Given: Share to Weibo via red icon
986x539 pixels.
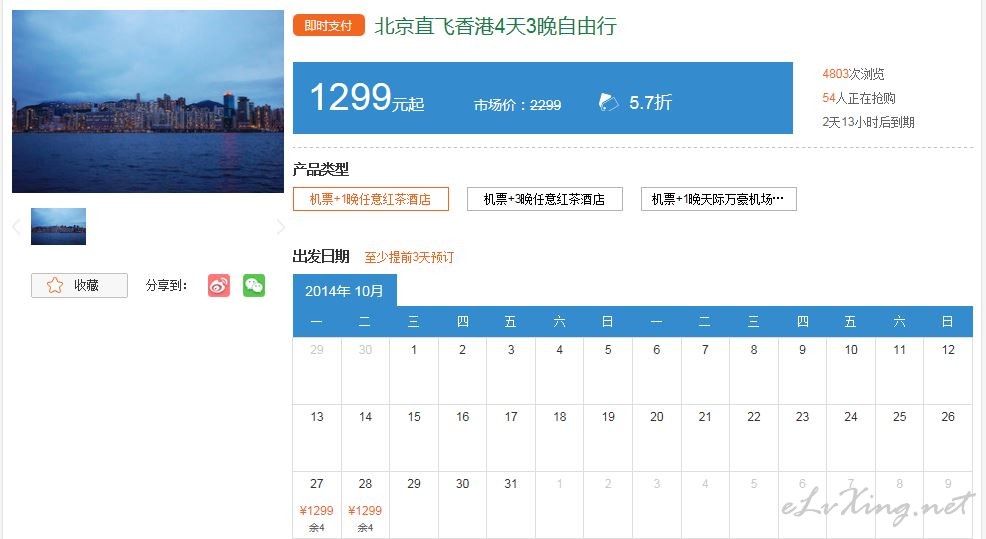Looking at the screenshot, I should click(x=219, y=286).
